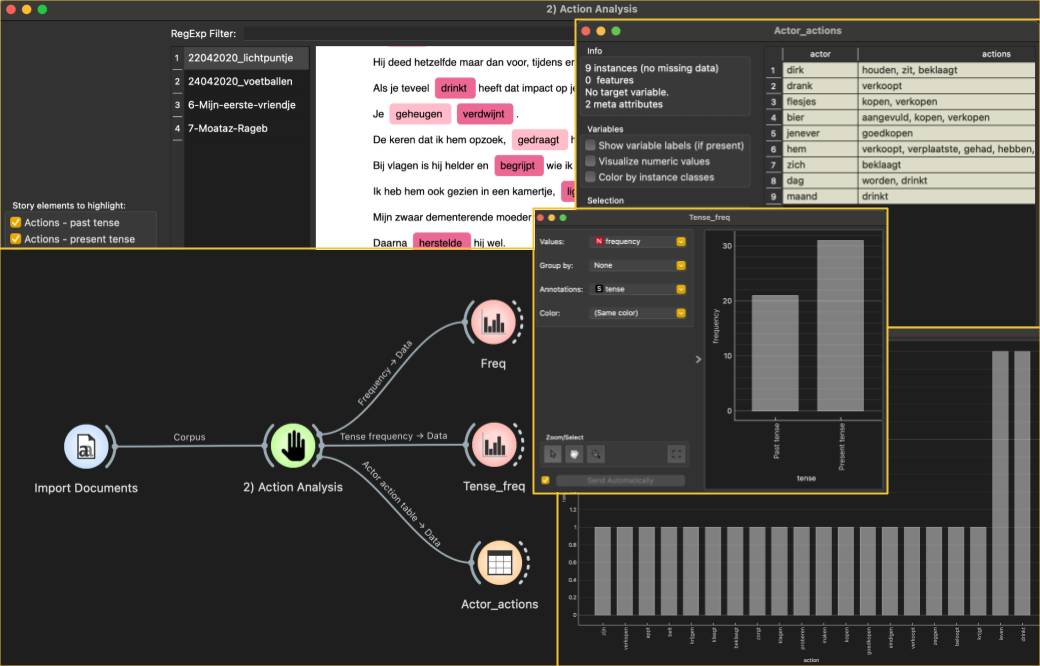Click the Past tense bar in chart
Viewport: 1040px width, 666px height.
click(775, 353)
